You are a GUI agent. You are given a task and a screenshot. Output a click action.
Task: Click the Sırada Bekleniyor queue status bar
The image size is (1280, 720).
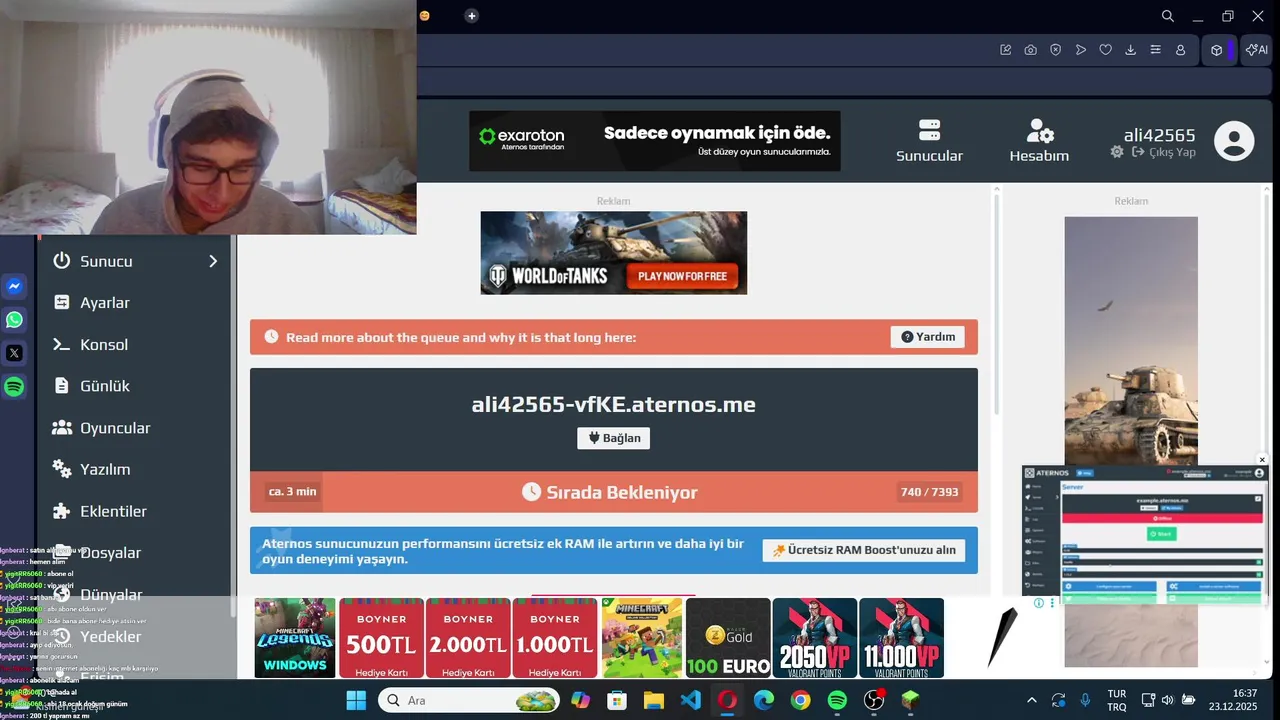coord(614,492)
